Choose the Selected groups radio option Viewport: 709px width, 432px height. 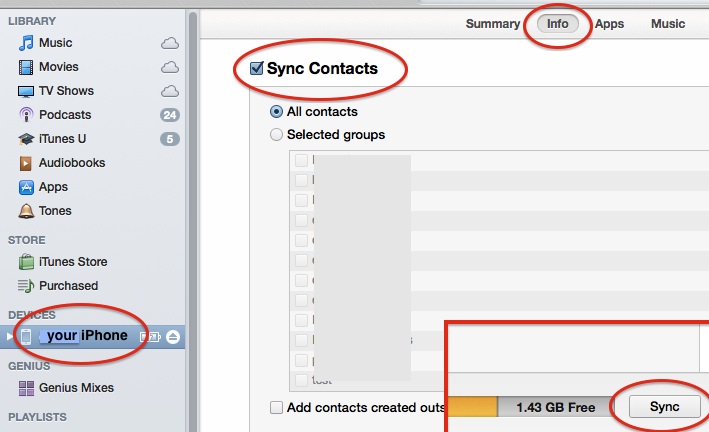pos(276,134)
